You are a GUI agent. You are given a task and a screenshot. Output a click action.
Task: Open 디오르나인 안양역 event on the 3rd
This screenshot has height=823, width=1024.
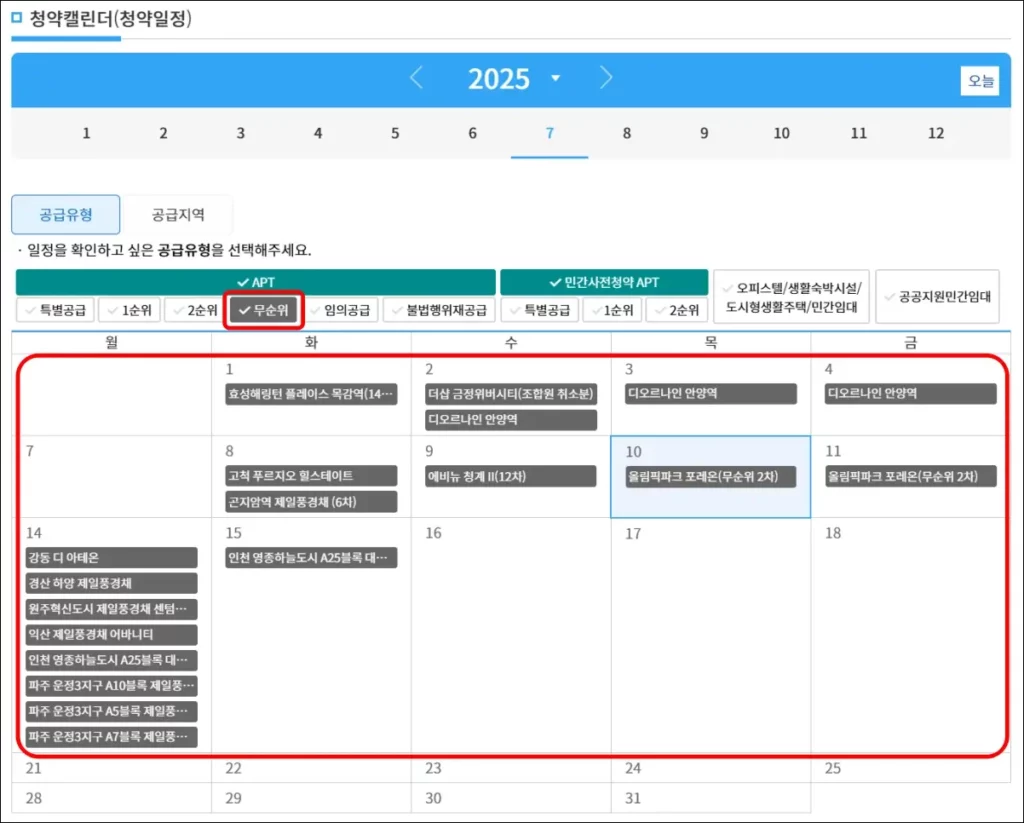click(711, 394)
